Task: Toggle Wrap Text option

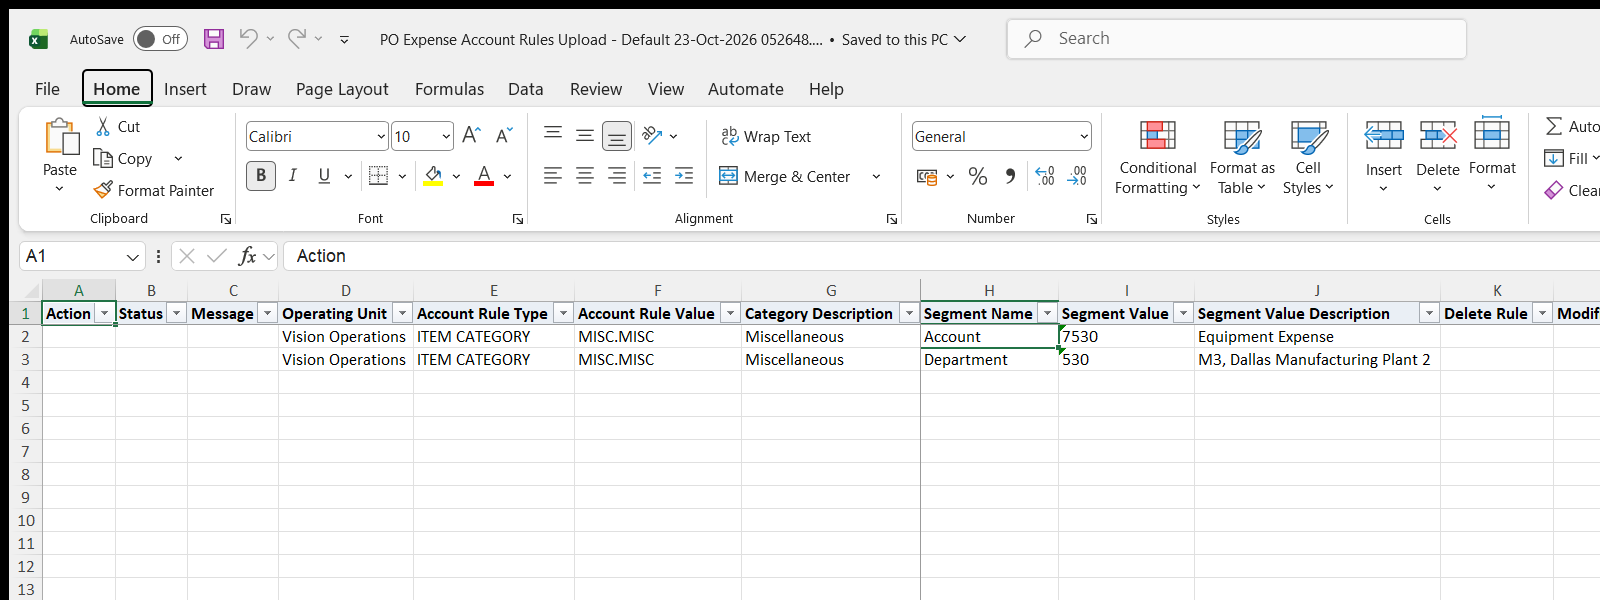Action: [766, 136]
